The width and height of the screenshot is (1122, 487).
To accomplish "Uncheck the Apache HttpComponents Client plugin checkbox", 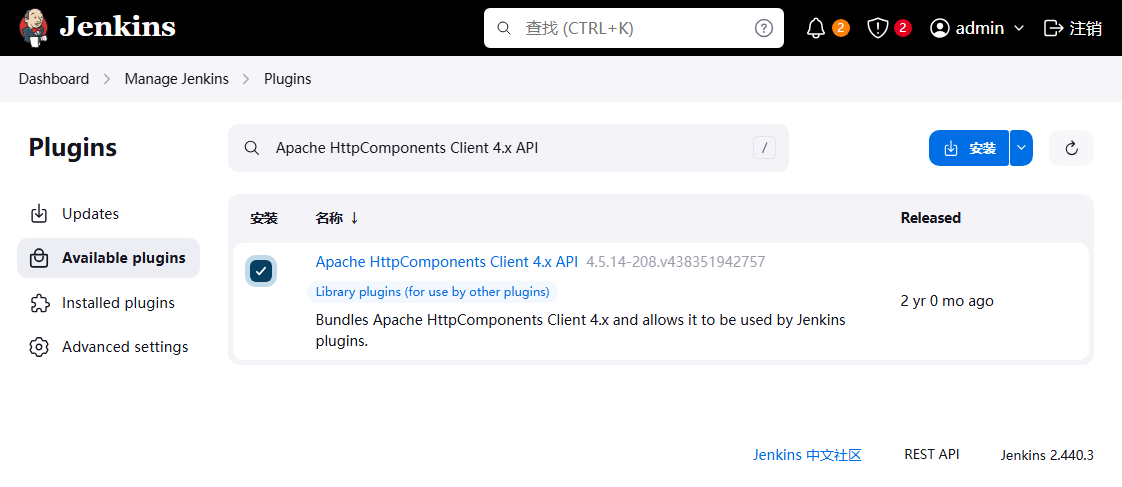I will [261, 270].
